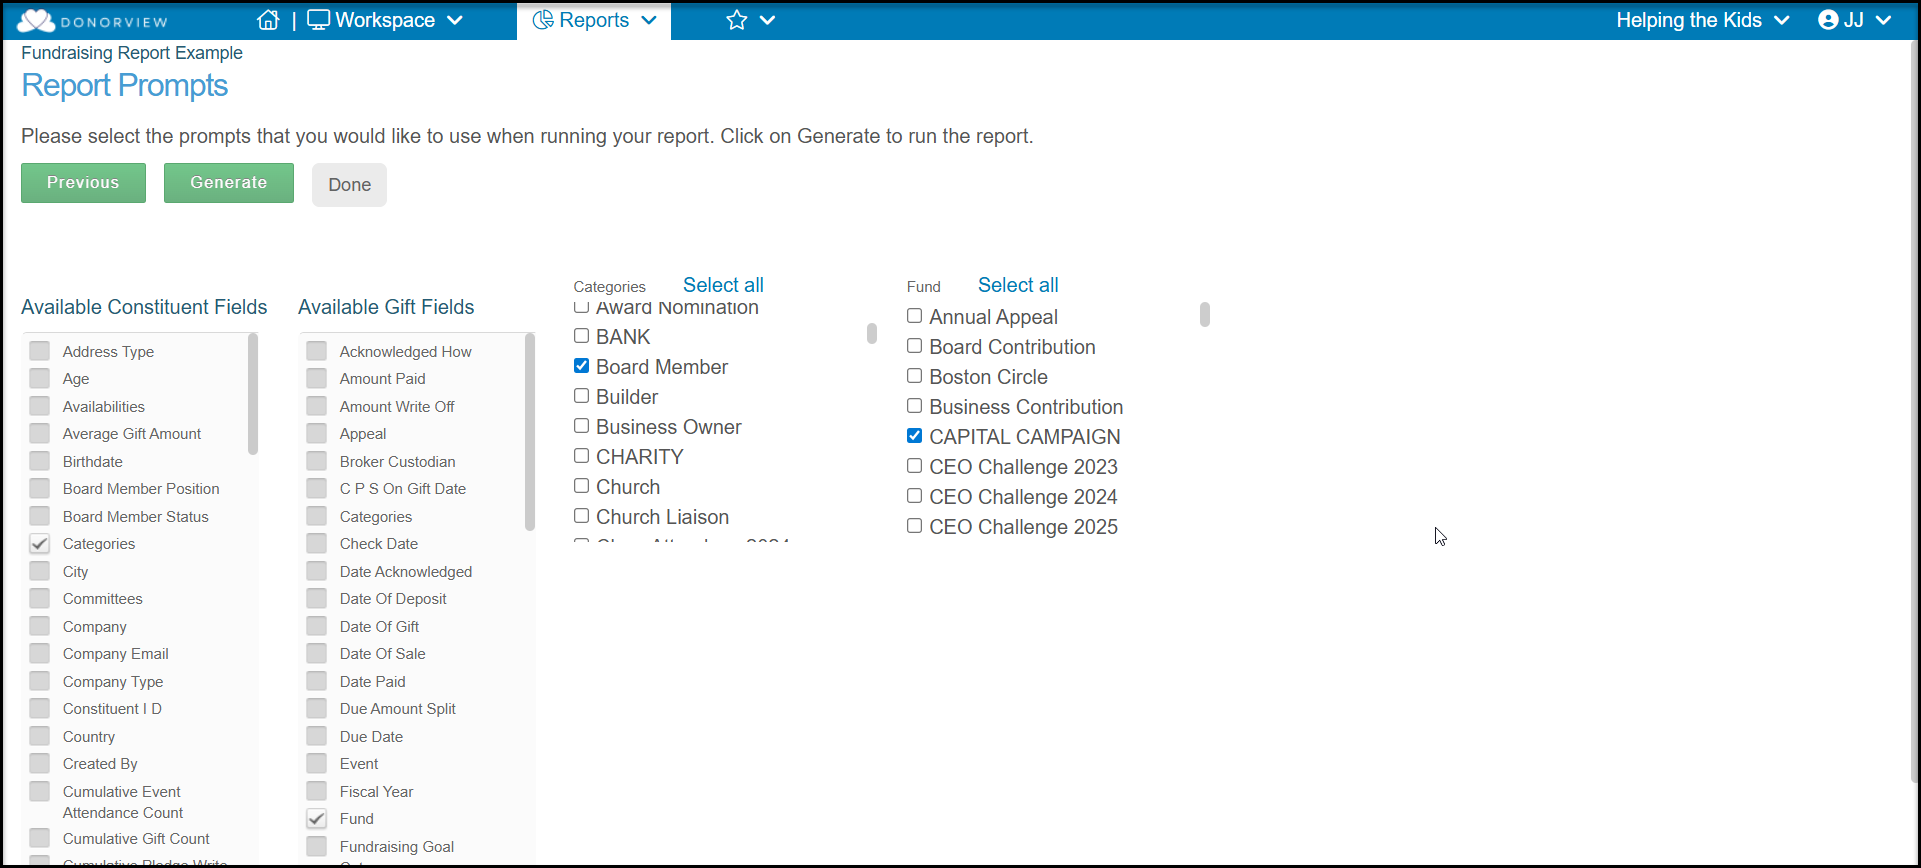Open the JJ user menu chevron
Screen dimensions: 1921x868
point(1883,20)
